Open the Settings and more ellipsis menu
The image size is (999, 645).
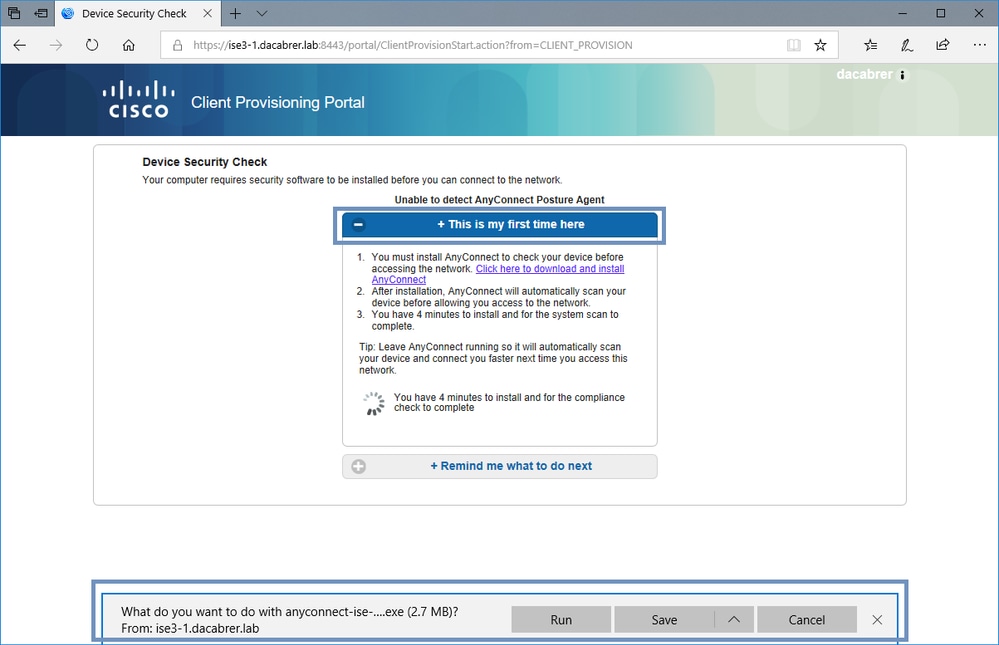979,45
